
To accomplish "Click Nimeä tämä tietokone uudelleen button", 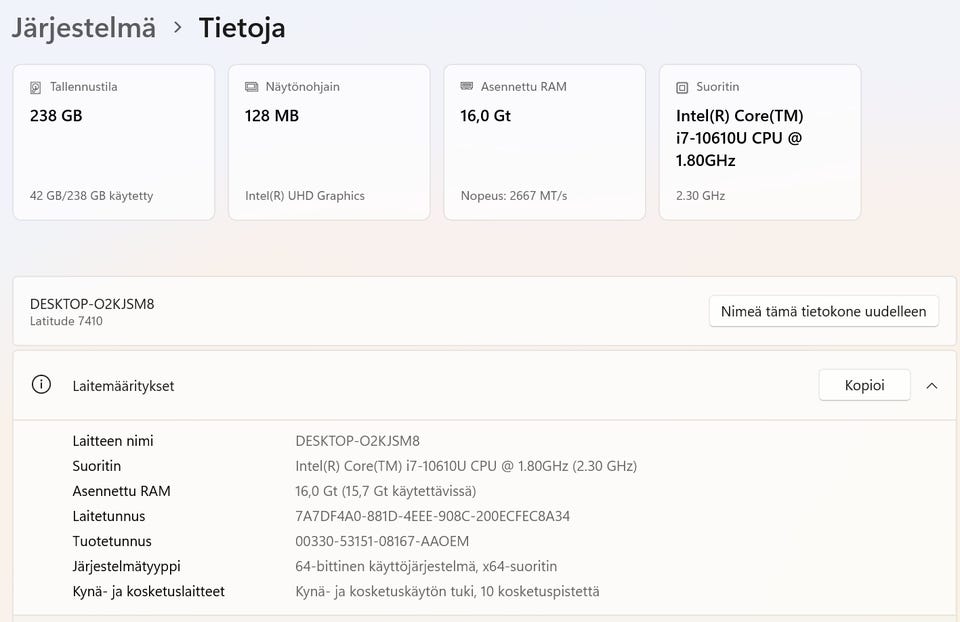I will (x=824, y=311).
